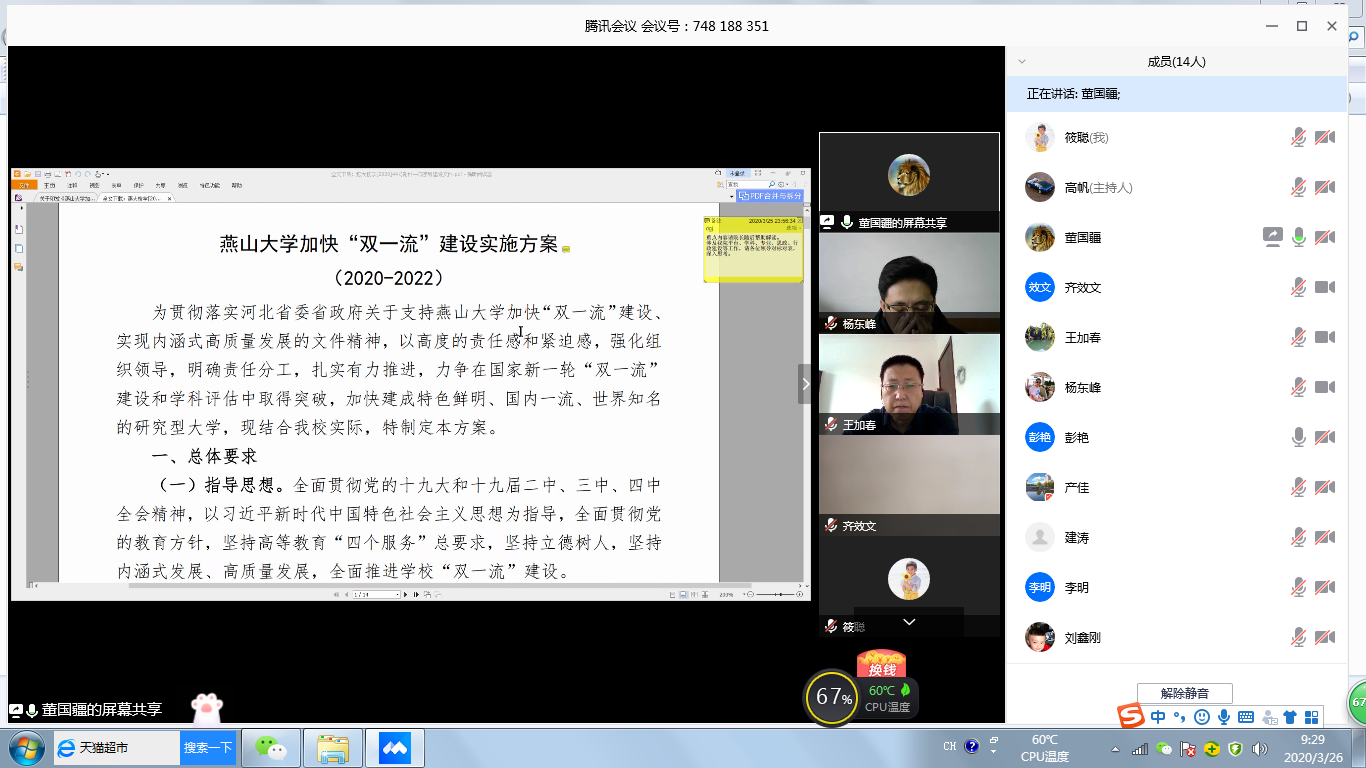The image size is (1366, 768).
Task: Select 王加春's video thumbnail
Action: point(909,384)
